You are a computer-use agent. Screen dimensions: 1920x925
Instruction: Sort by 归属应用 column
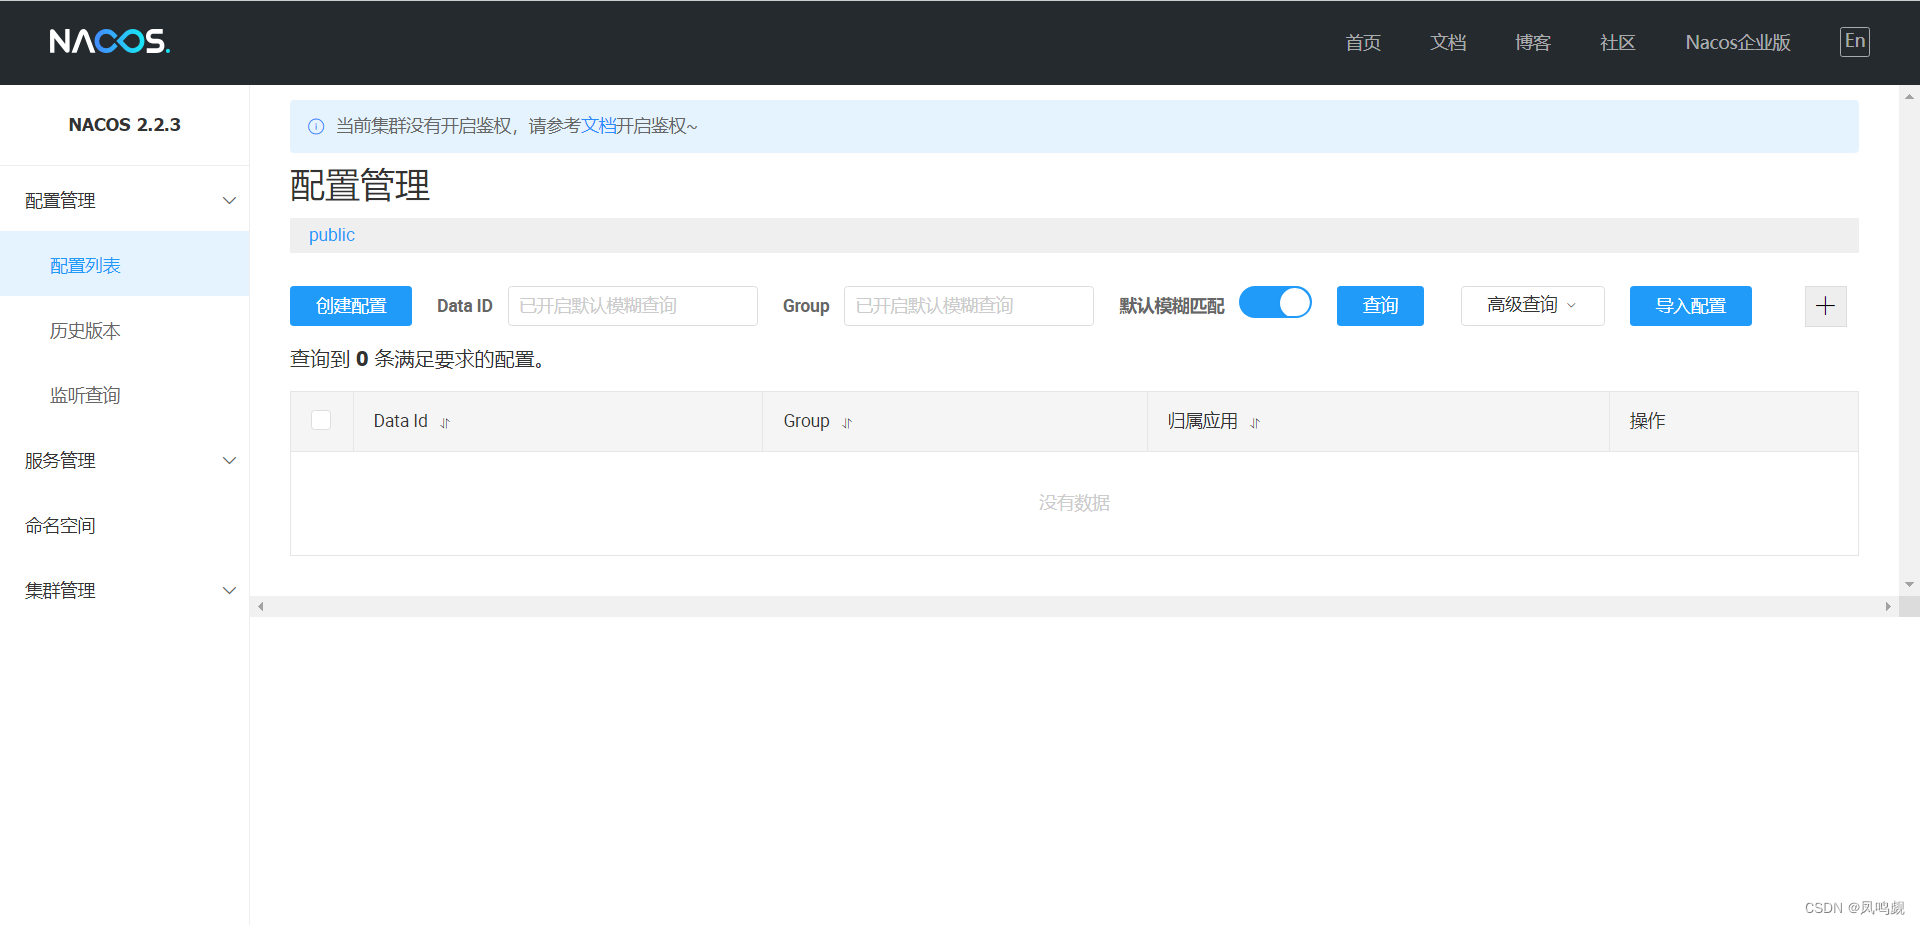[x=1255, y=423]
